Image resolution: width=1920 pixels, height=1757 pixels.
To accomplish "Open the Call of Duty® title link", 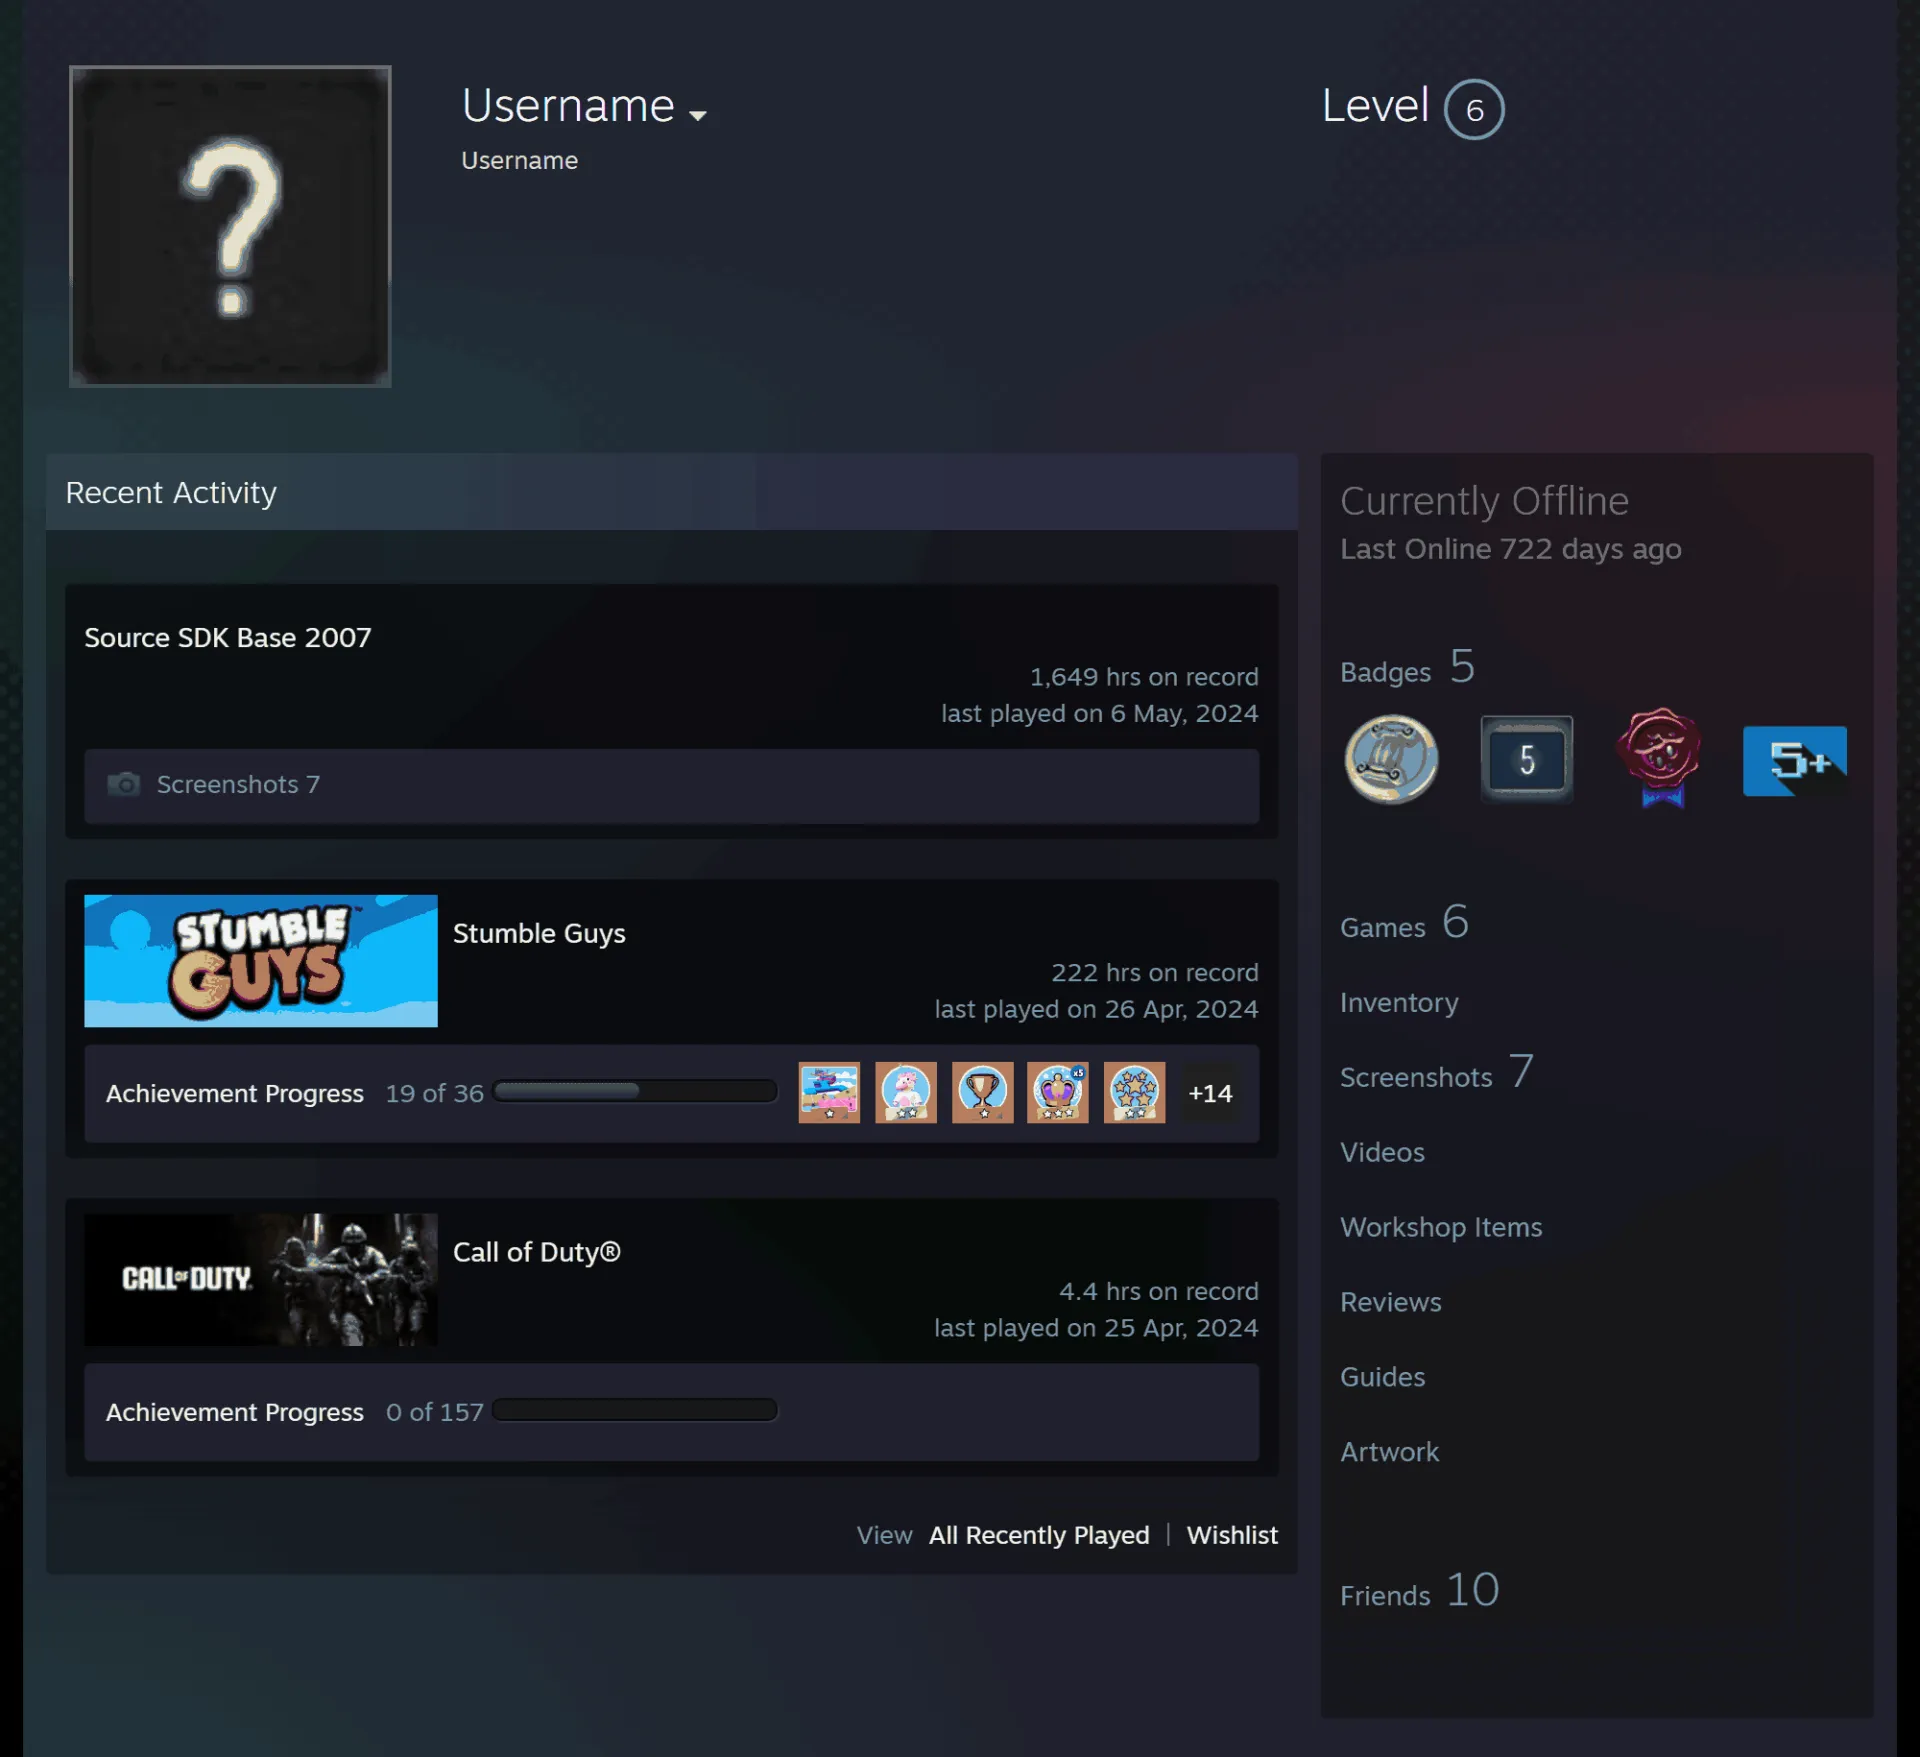I will pos(537,1252).
